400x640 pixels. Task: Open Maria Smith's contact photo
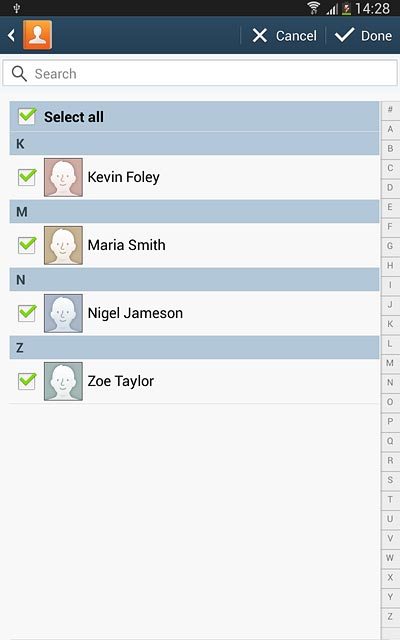pos(63,245)
